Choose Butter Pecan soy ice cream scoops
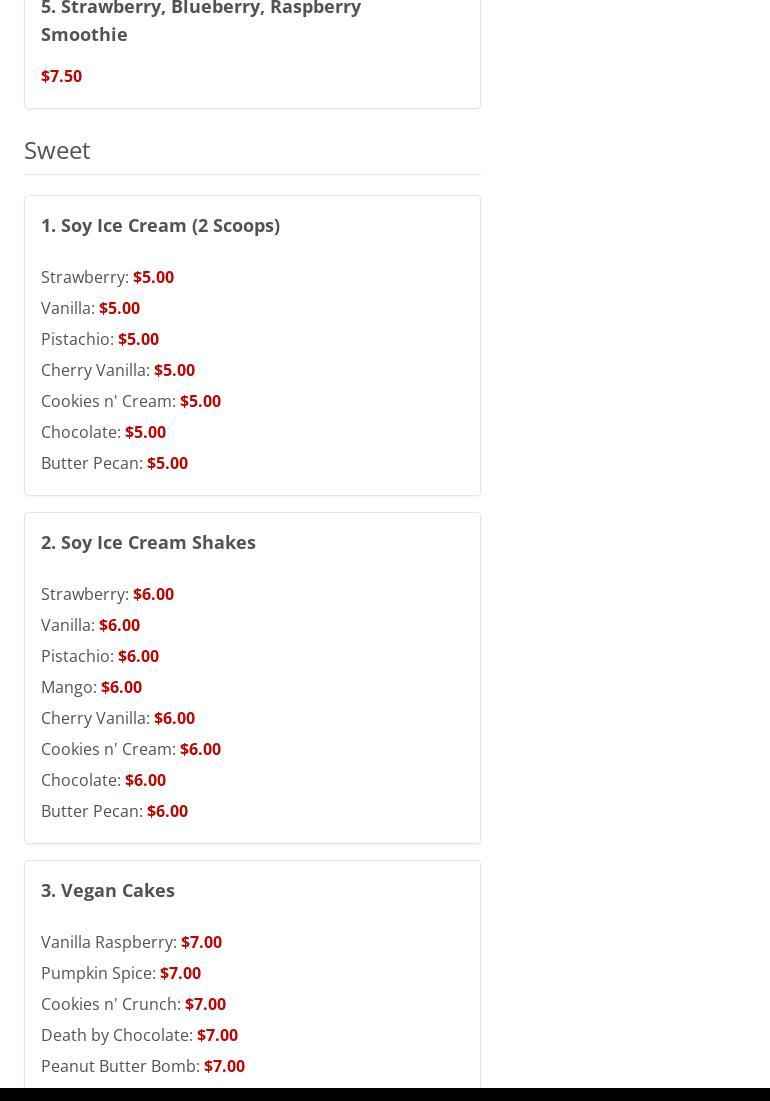770x1101 pixels. click(114, 463)
